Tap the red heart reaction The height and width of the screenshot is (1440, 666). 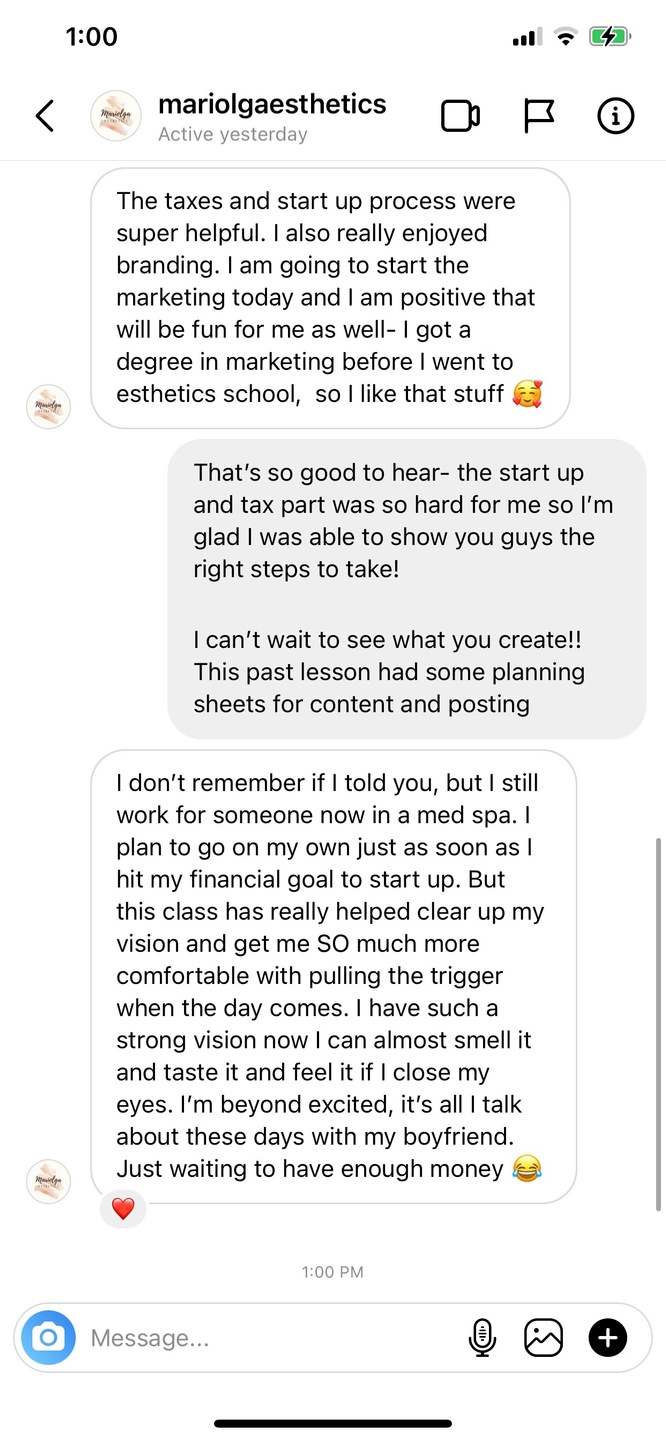click(123, 1209)
